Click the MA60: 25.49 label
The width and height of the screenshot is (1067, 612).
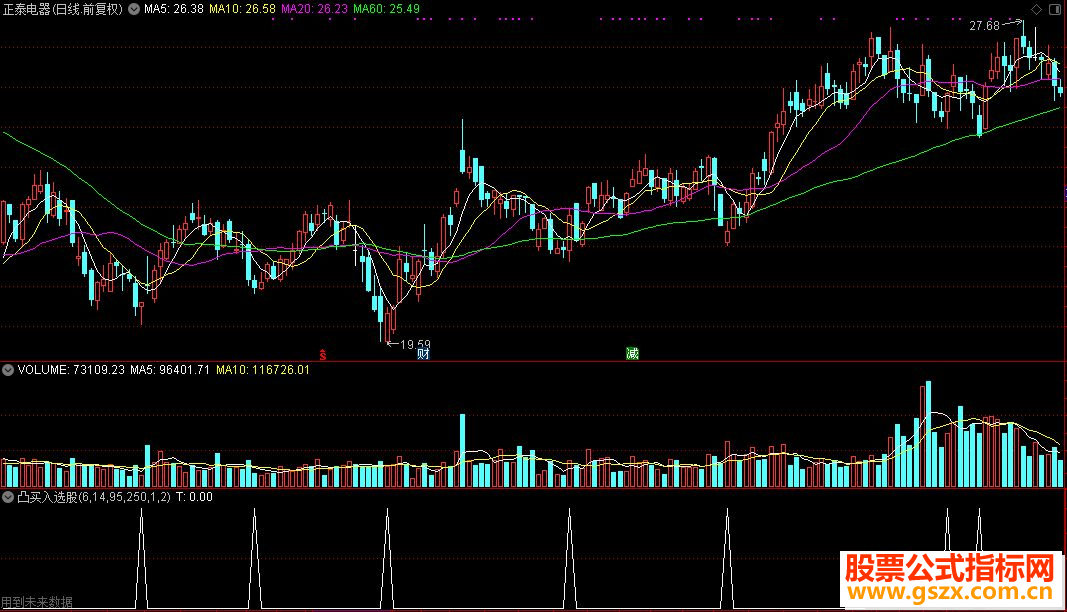point(387,9)
